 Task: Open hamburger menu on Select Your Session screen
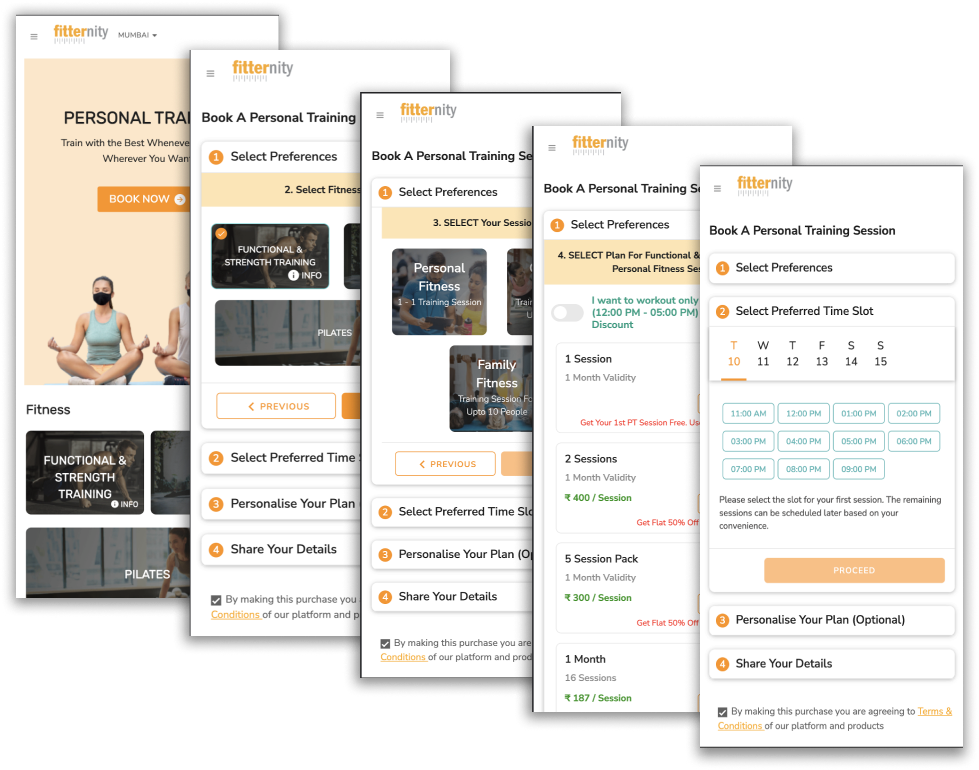[380, 116]
